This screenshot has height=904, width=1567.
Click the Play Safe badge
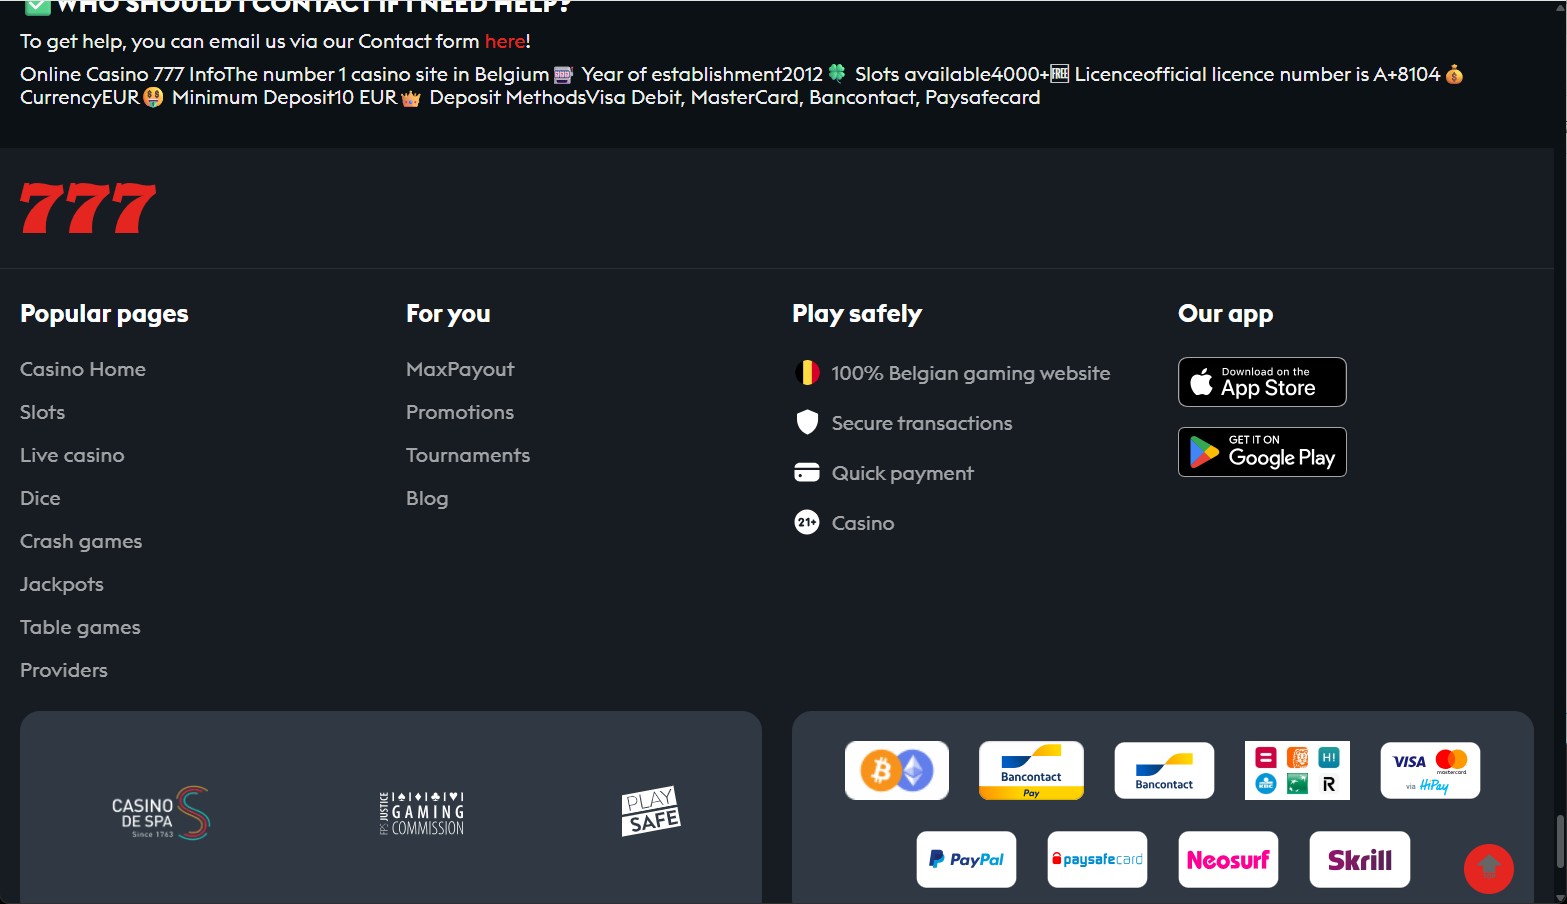[651, 811]
